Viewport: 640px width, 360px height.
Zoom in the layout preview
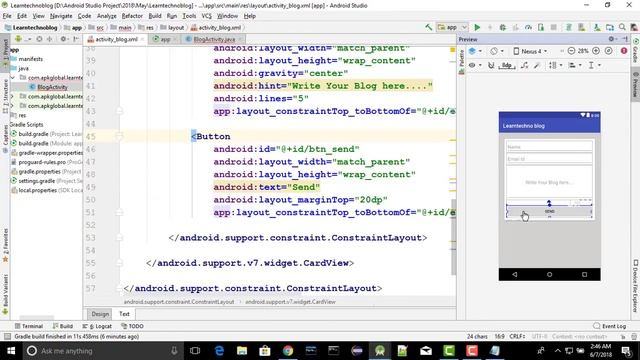596,51
